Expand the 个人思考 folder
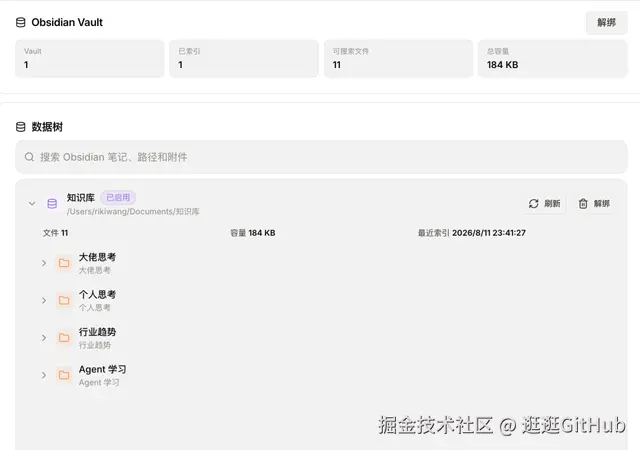The image size is (640, 450). 44,301
